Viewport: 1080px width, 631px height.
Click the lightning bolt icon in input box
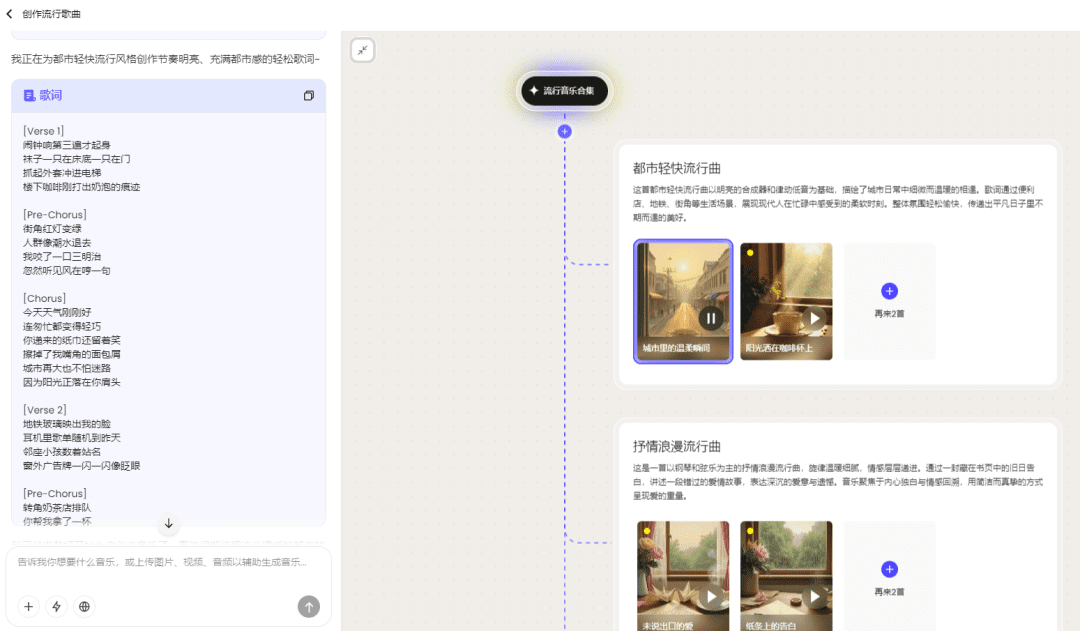[57, 606]
